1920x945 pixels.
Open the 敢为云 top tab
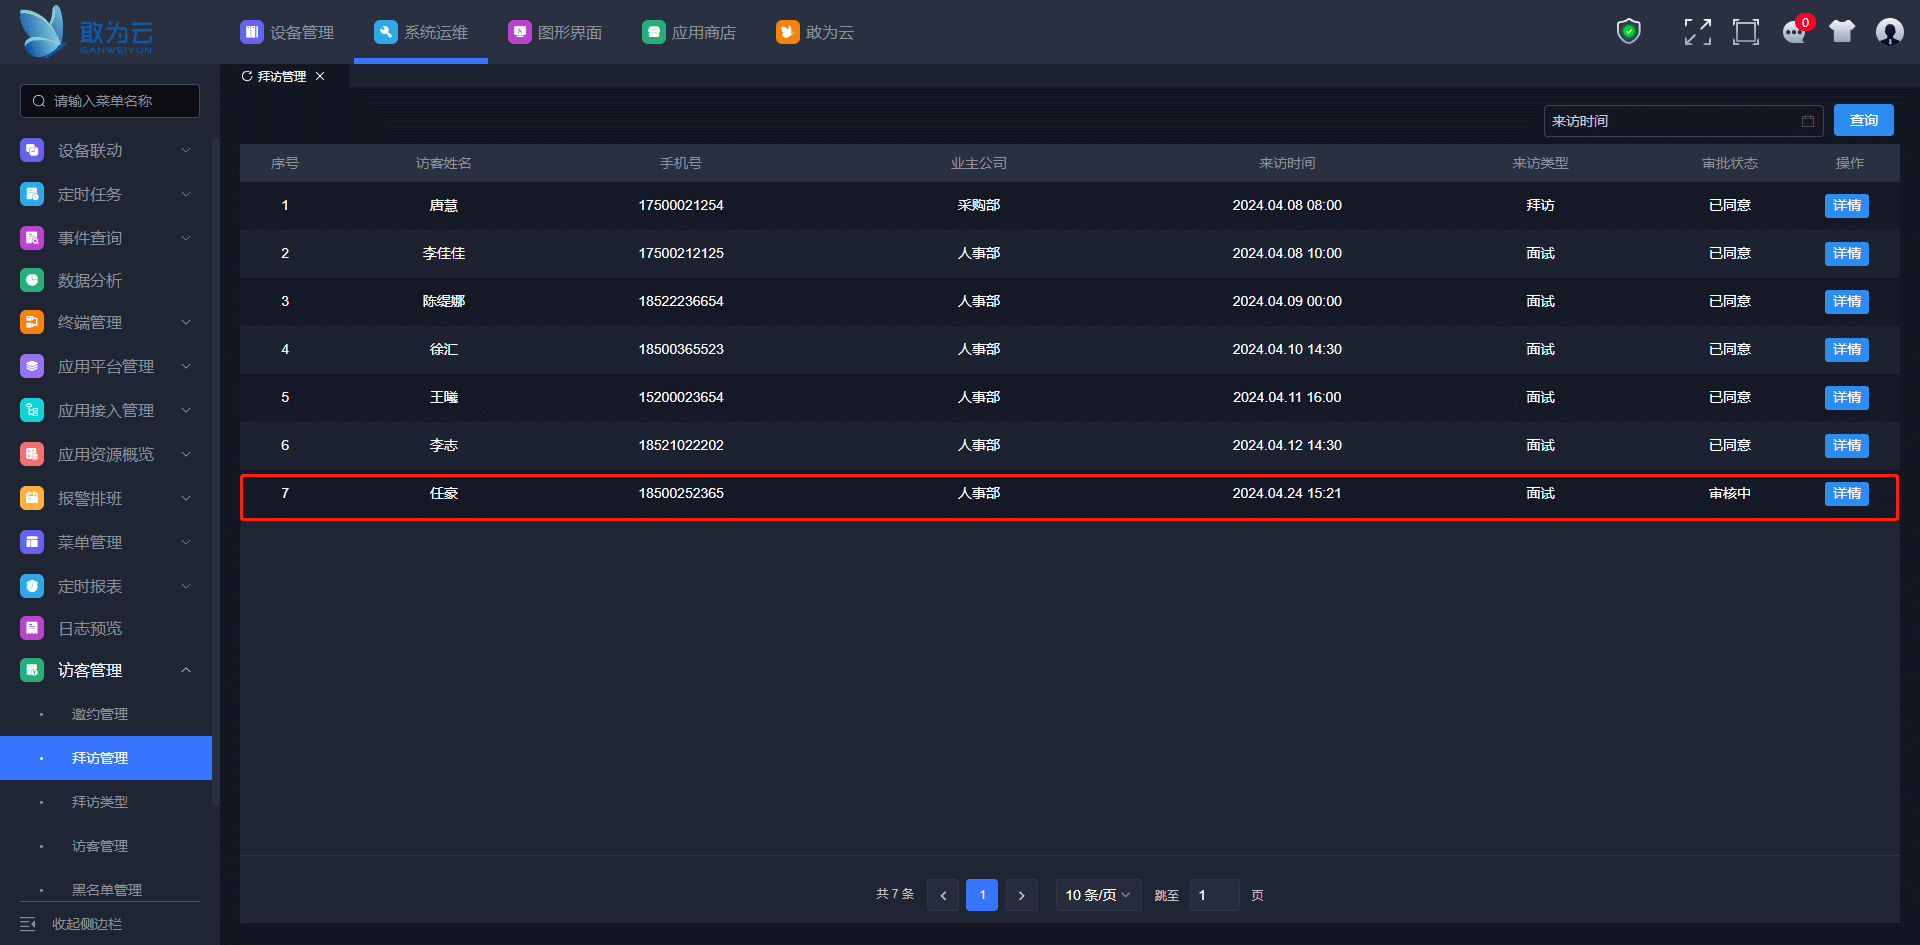[815, 32]
